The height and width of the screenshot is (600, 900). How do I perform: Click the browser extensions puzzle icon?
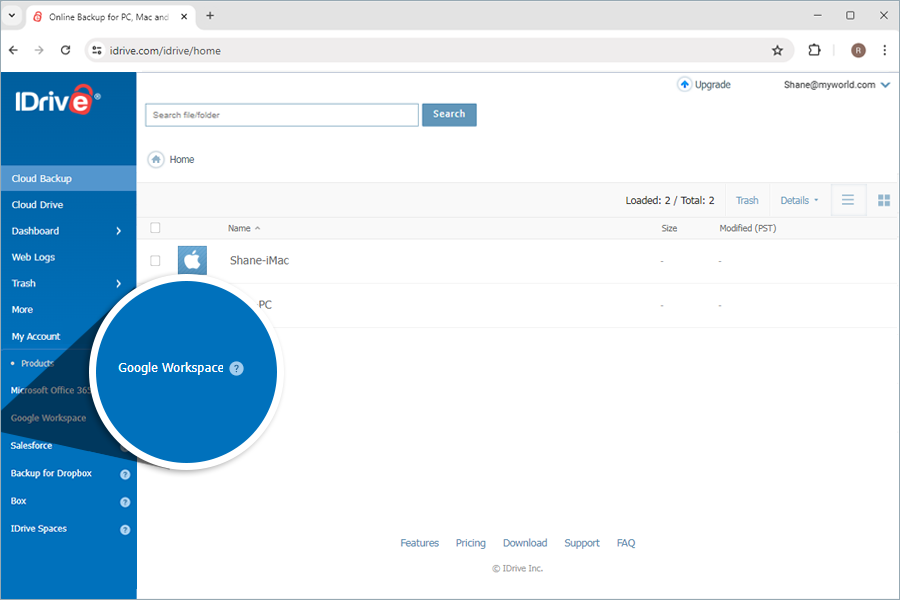(x=814, y=49)
